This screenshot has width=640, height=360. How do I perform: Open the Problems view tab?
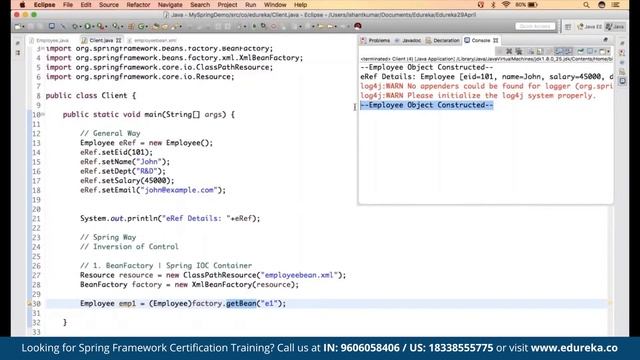[x=375, y=40]
